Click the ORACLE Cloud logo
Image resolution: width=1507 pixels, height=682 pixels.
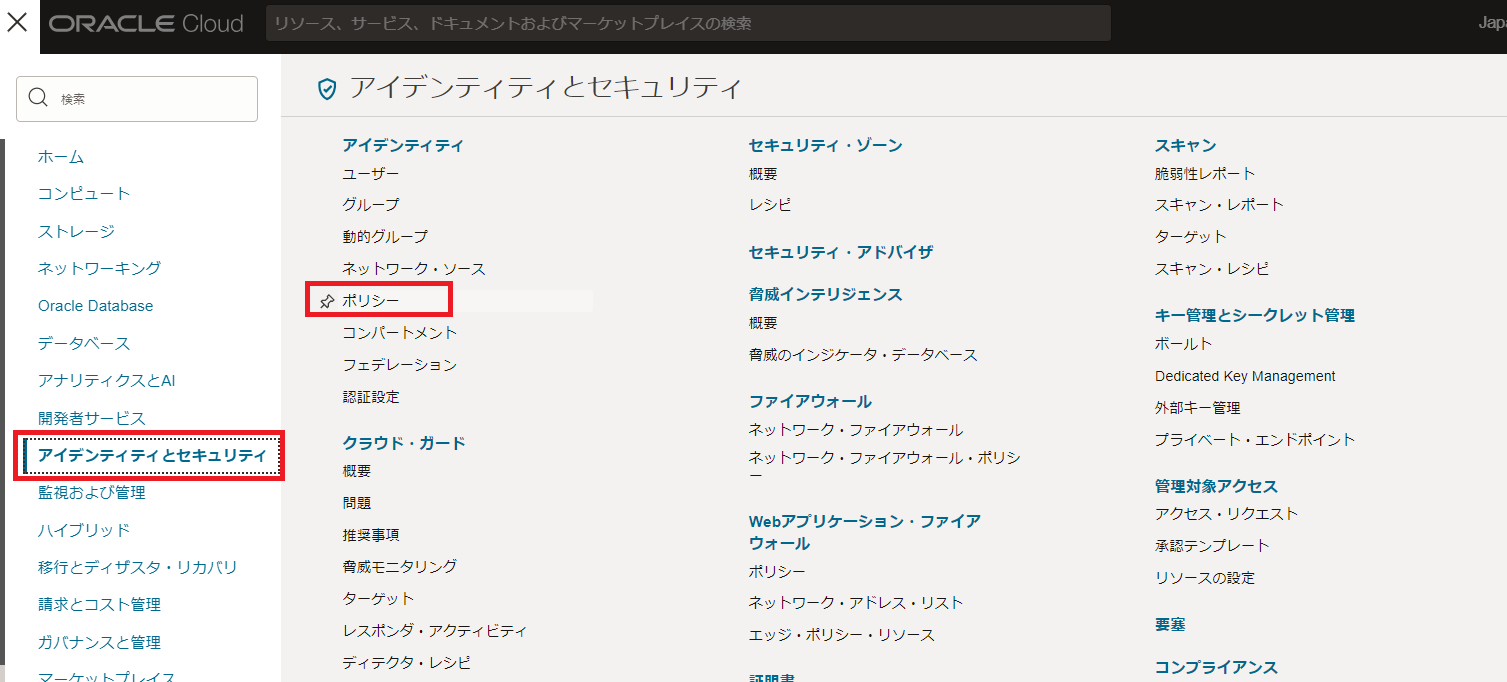pyautogui.click(x=146, y=24)
